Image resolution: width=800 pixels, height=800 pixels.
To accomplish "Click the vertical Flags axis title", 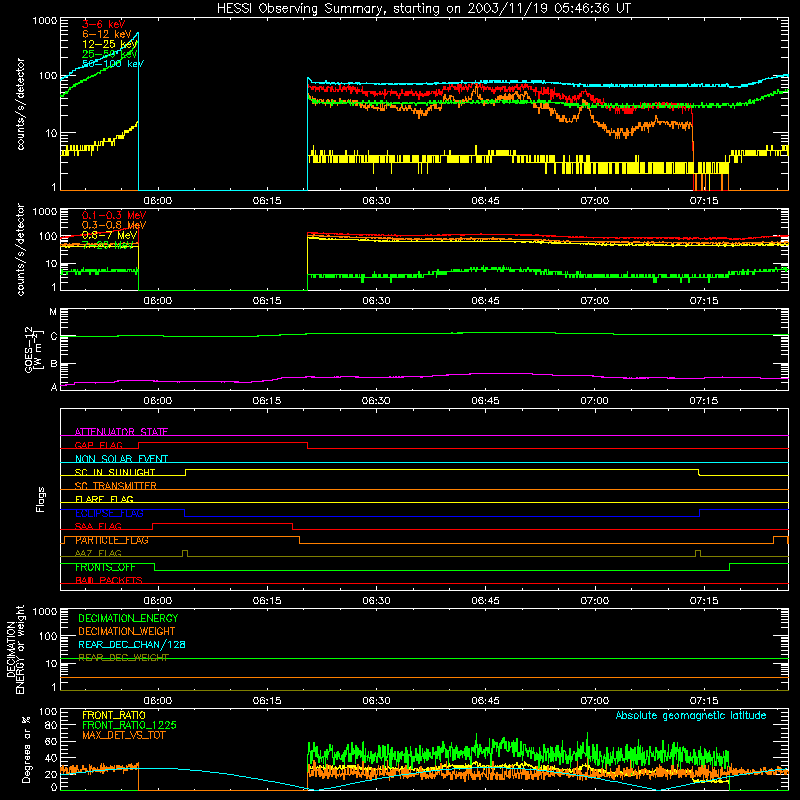I will (x=40, y=499).
